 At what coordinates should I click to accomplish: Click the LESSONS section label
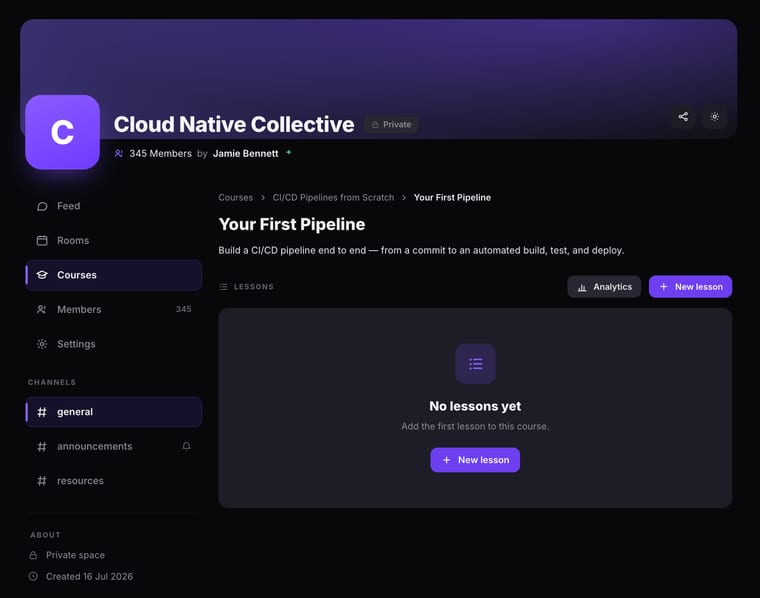coord(254,287)
